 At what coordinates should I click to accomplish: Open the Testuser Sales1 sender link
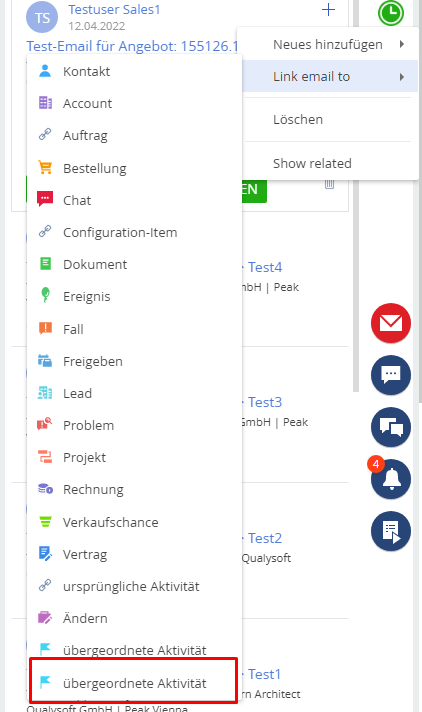[x=114, y=10]
